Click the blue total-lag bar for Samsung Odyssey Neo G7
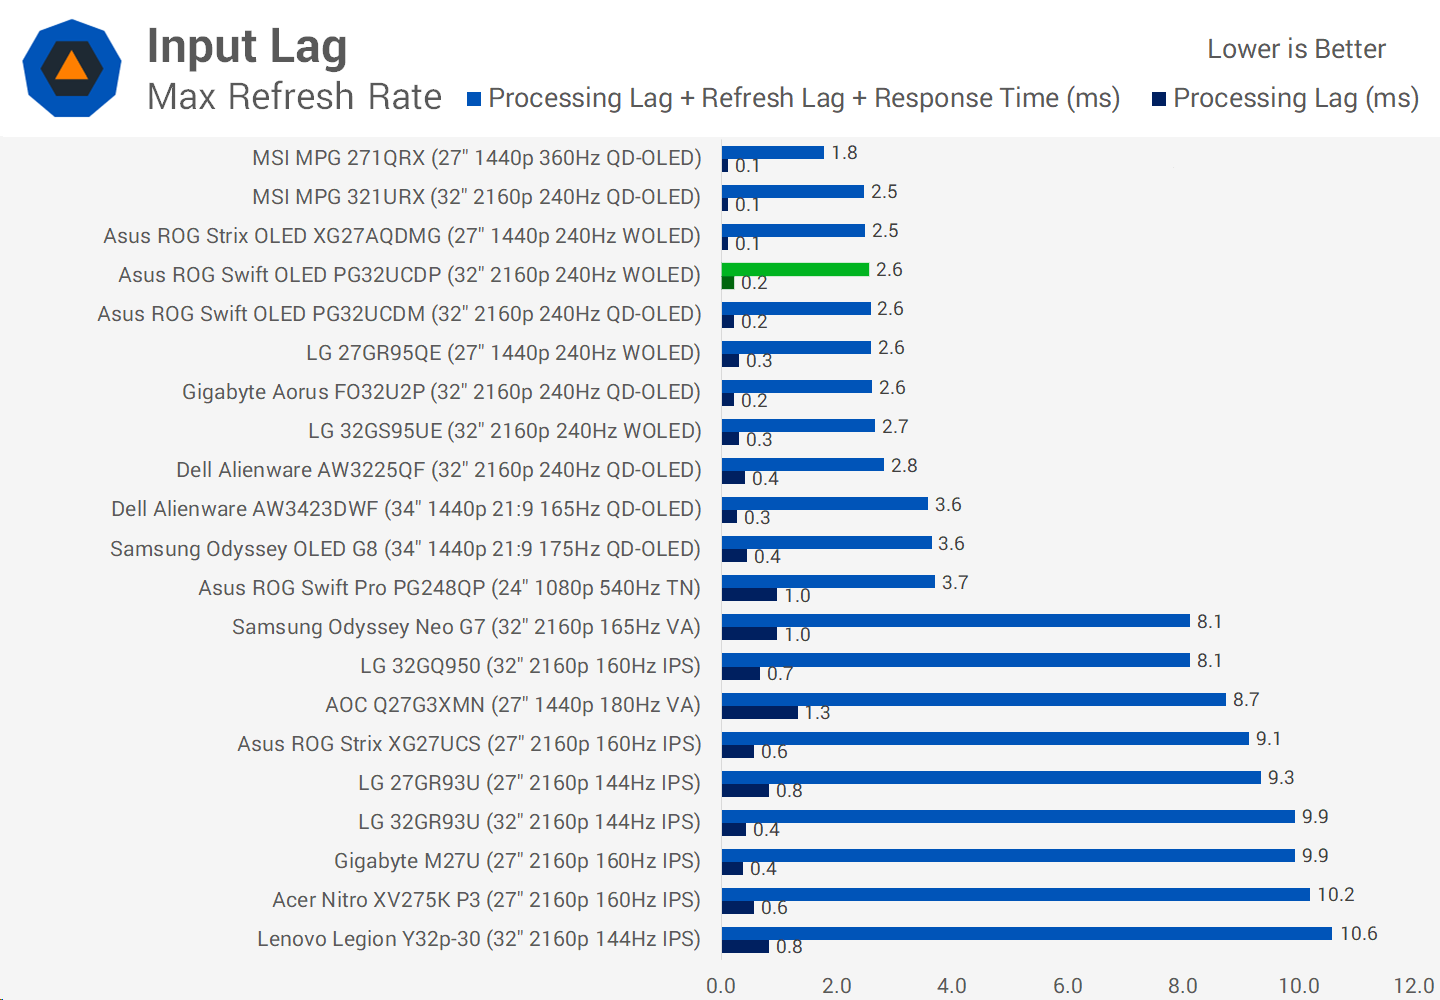This screenshot has height=1000, width=1440. pos(956,621)
